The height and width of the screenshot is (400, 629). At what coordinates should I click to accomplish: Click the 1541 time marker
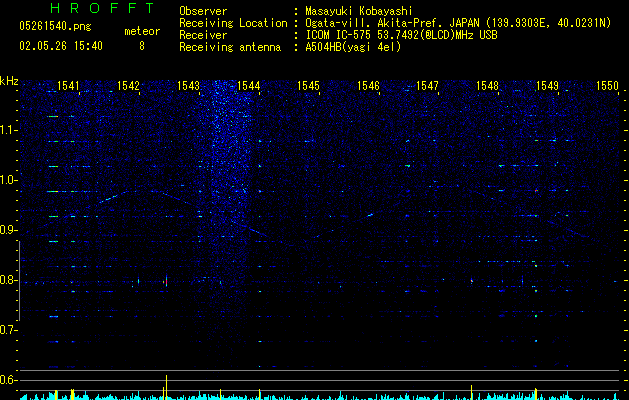pos(68,85)
